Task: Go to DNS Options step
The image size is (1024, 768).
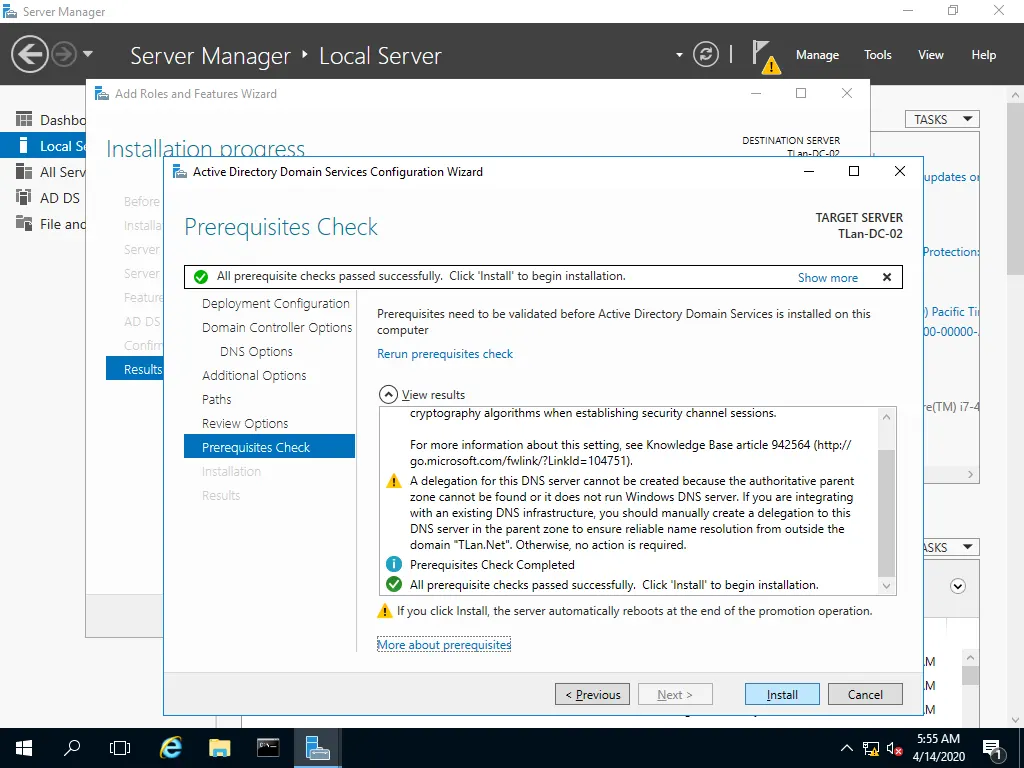Action: [256, 351]
